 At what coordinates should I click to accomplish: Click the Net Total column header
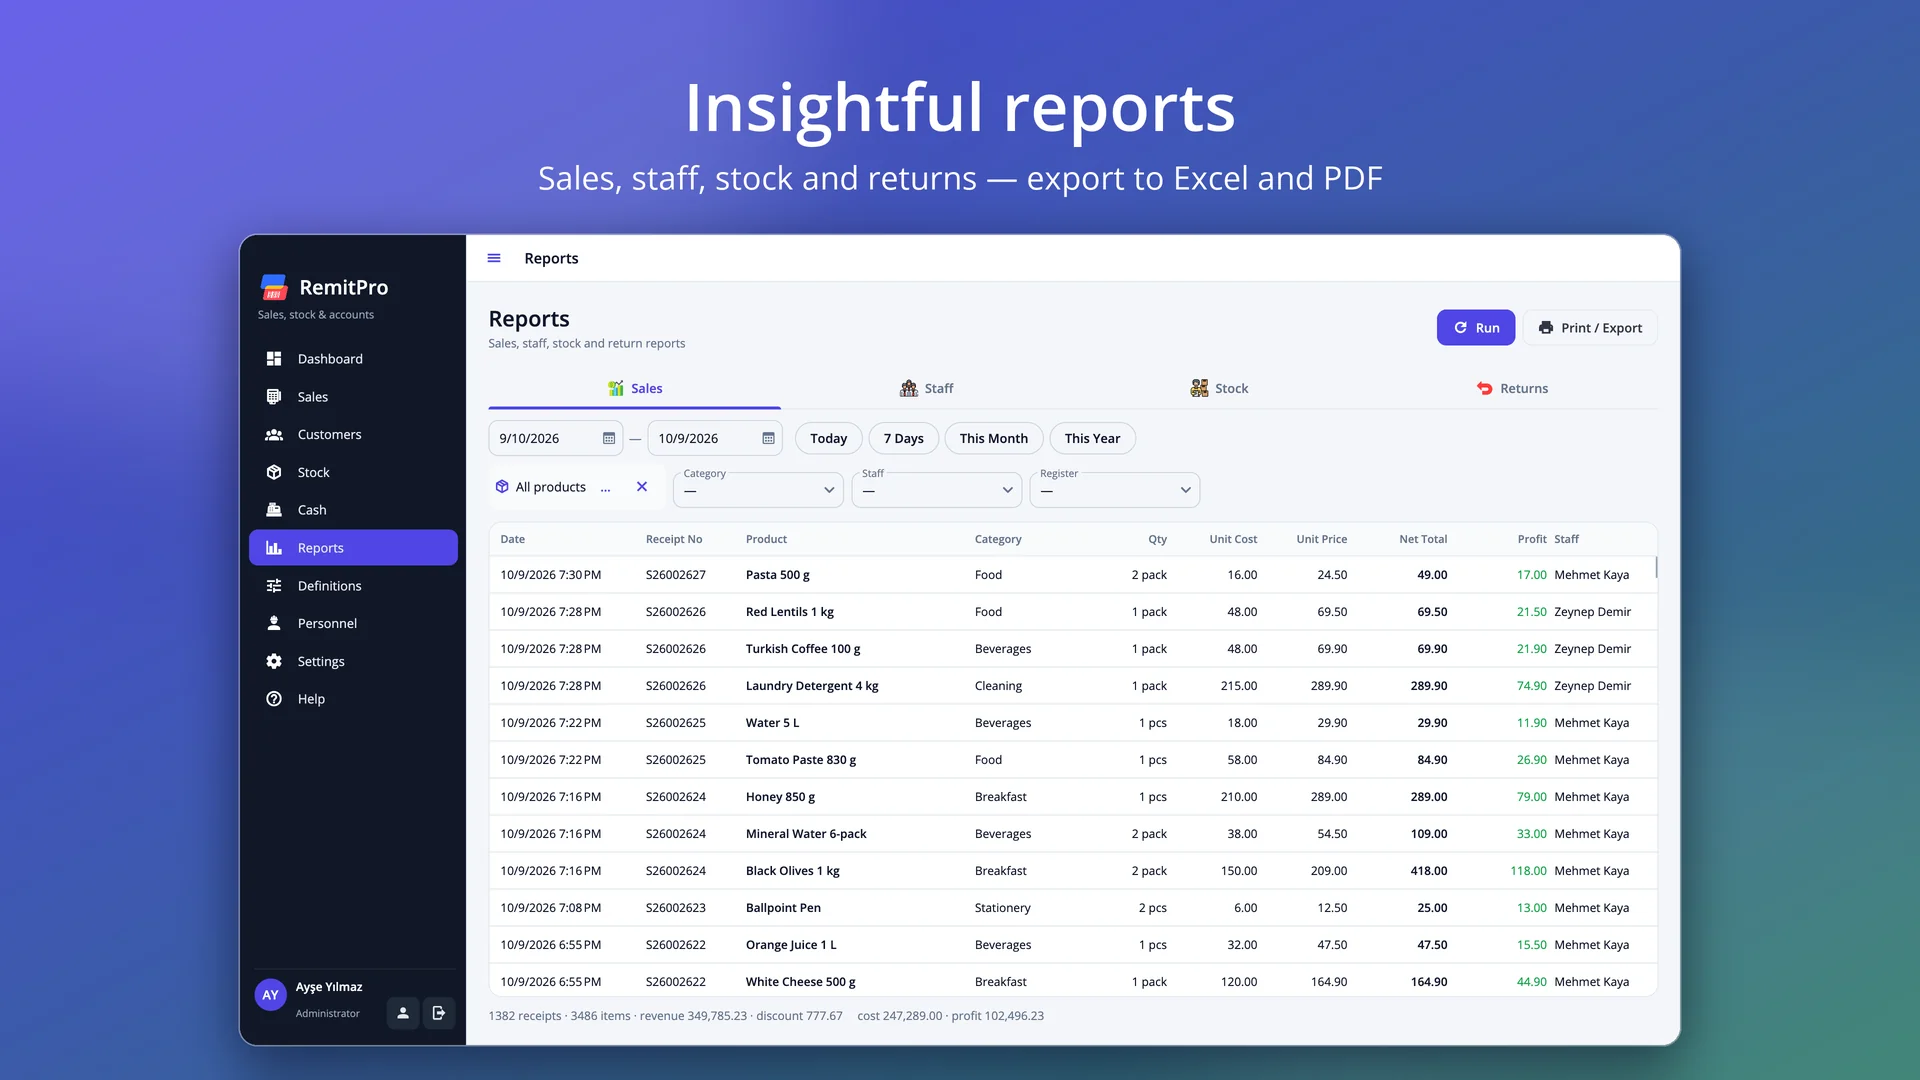point(1423,539)
